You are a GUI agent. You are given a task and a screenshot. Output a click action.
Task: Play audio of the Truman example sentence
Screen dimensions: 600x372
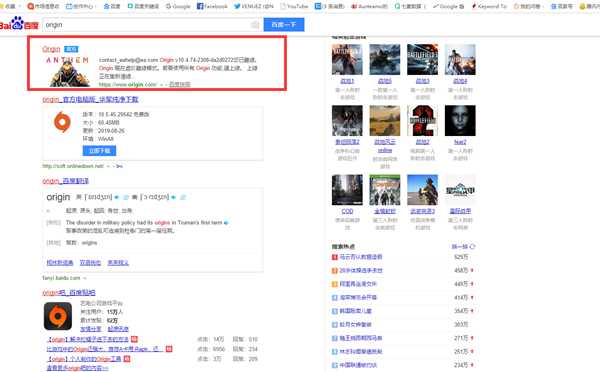[x=226, y=223]
